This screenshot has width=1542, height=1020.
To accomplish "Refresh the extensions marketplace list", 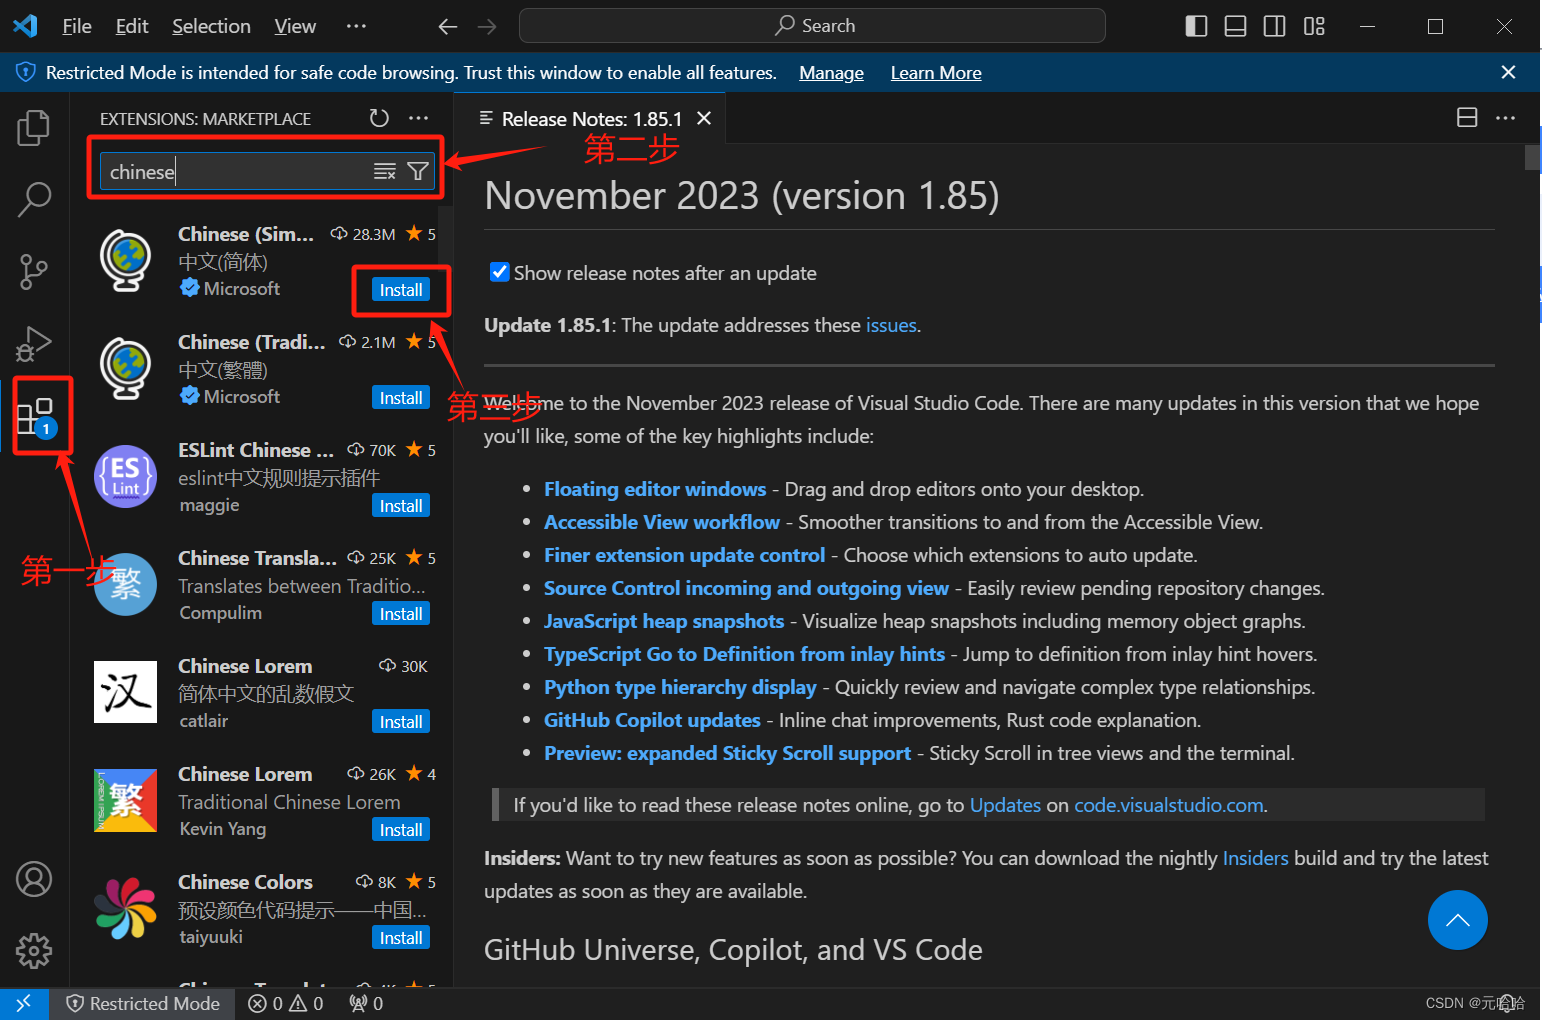I will (379, 117).
